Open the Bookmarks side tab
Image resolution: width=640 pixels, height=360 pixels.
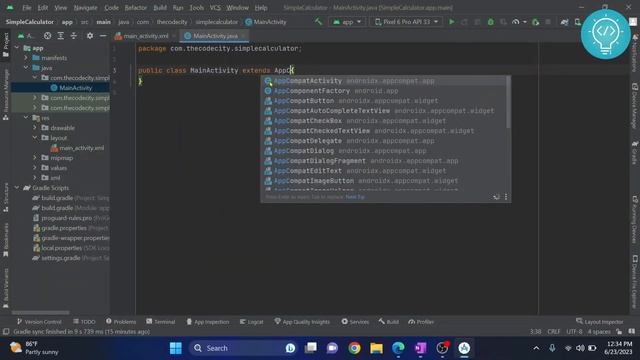click(x=6, y=240)
